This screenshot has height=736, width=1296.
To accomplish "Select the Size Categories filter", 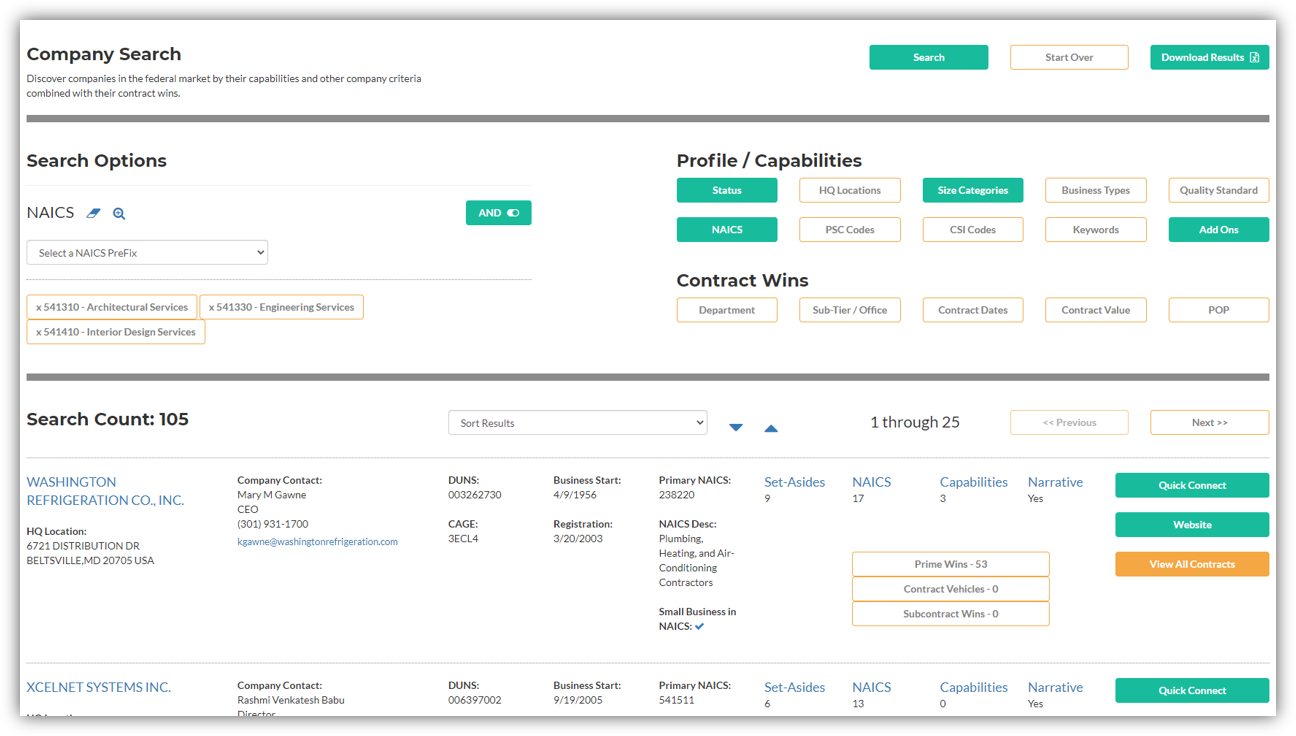I will [973, 190].
